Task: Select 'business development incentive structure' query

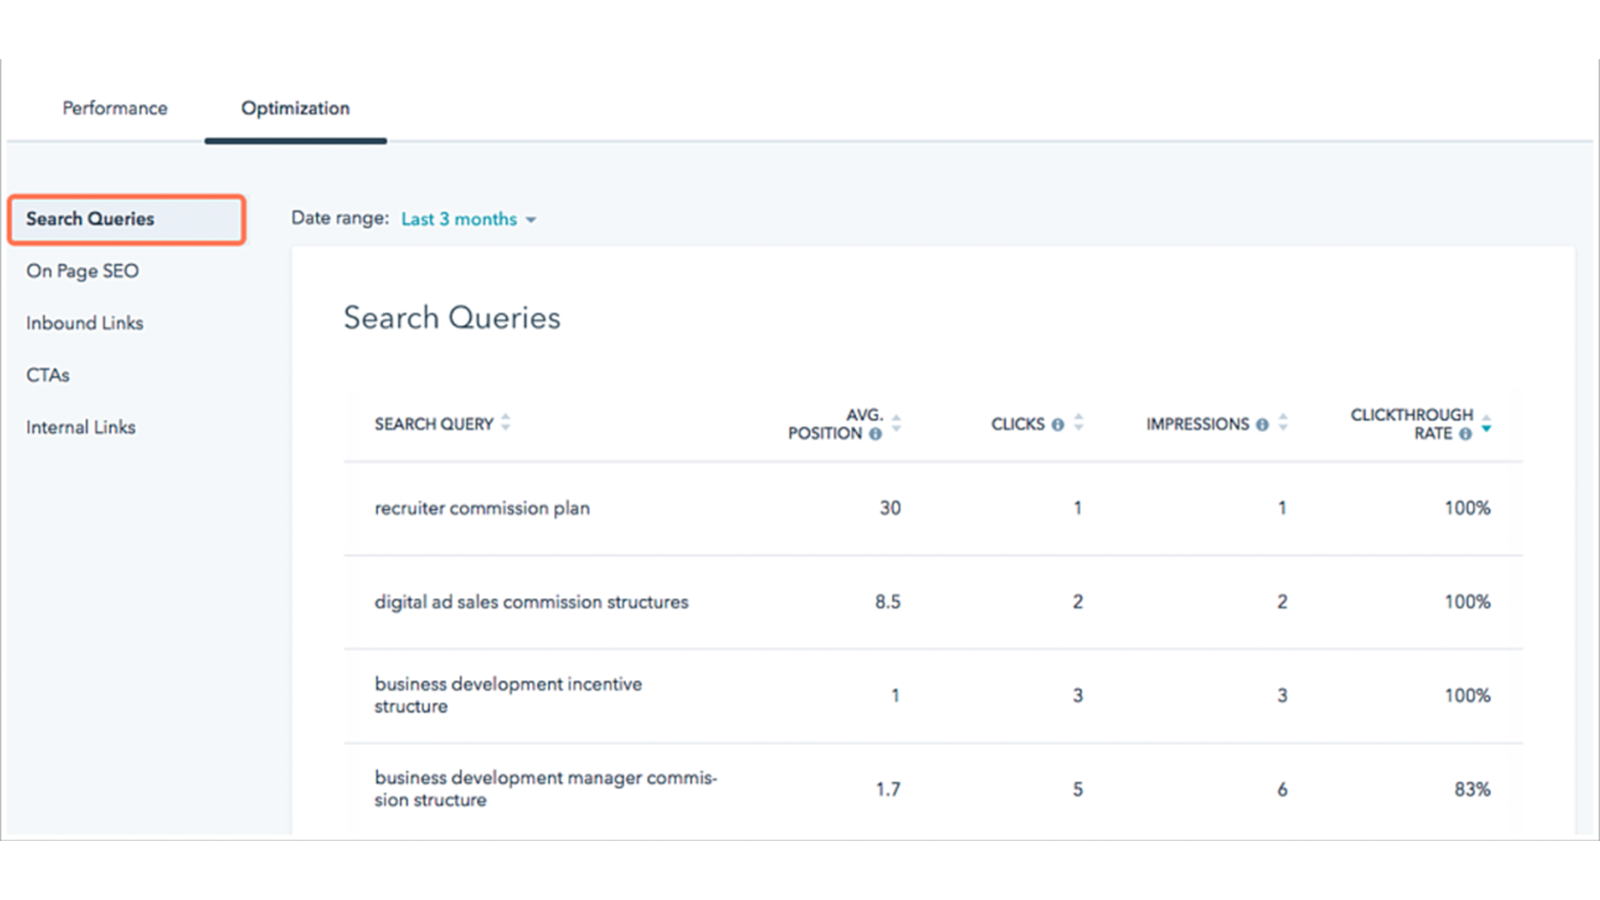Action: 508,695
